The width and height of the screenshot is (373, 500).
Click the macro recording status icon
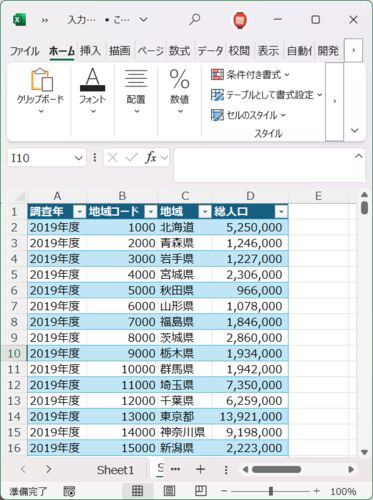69,491
